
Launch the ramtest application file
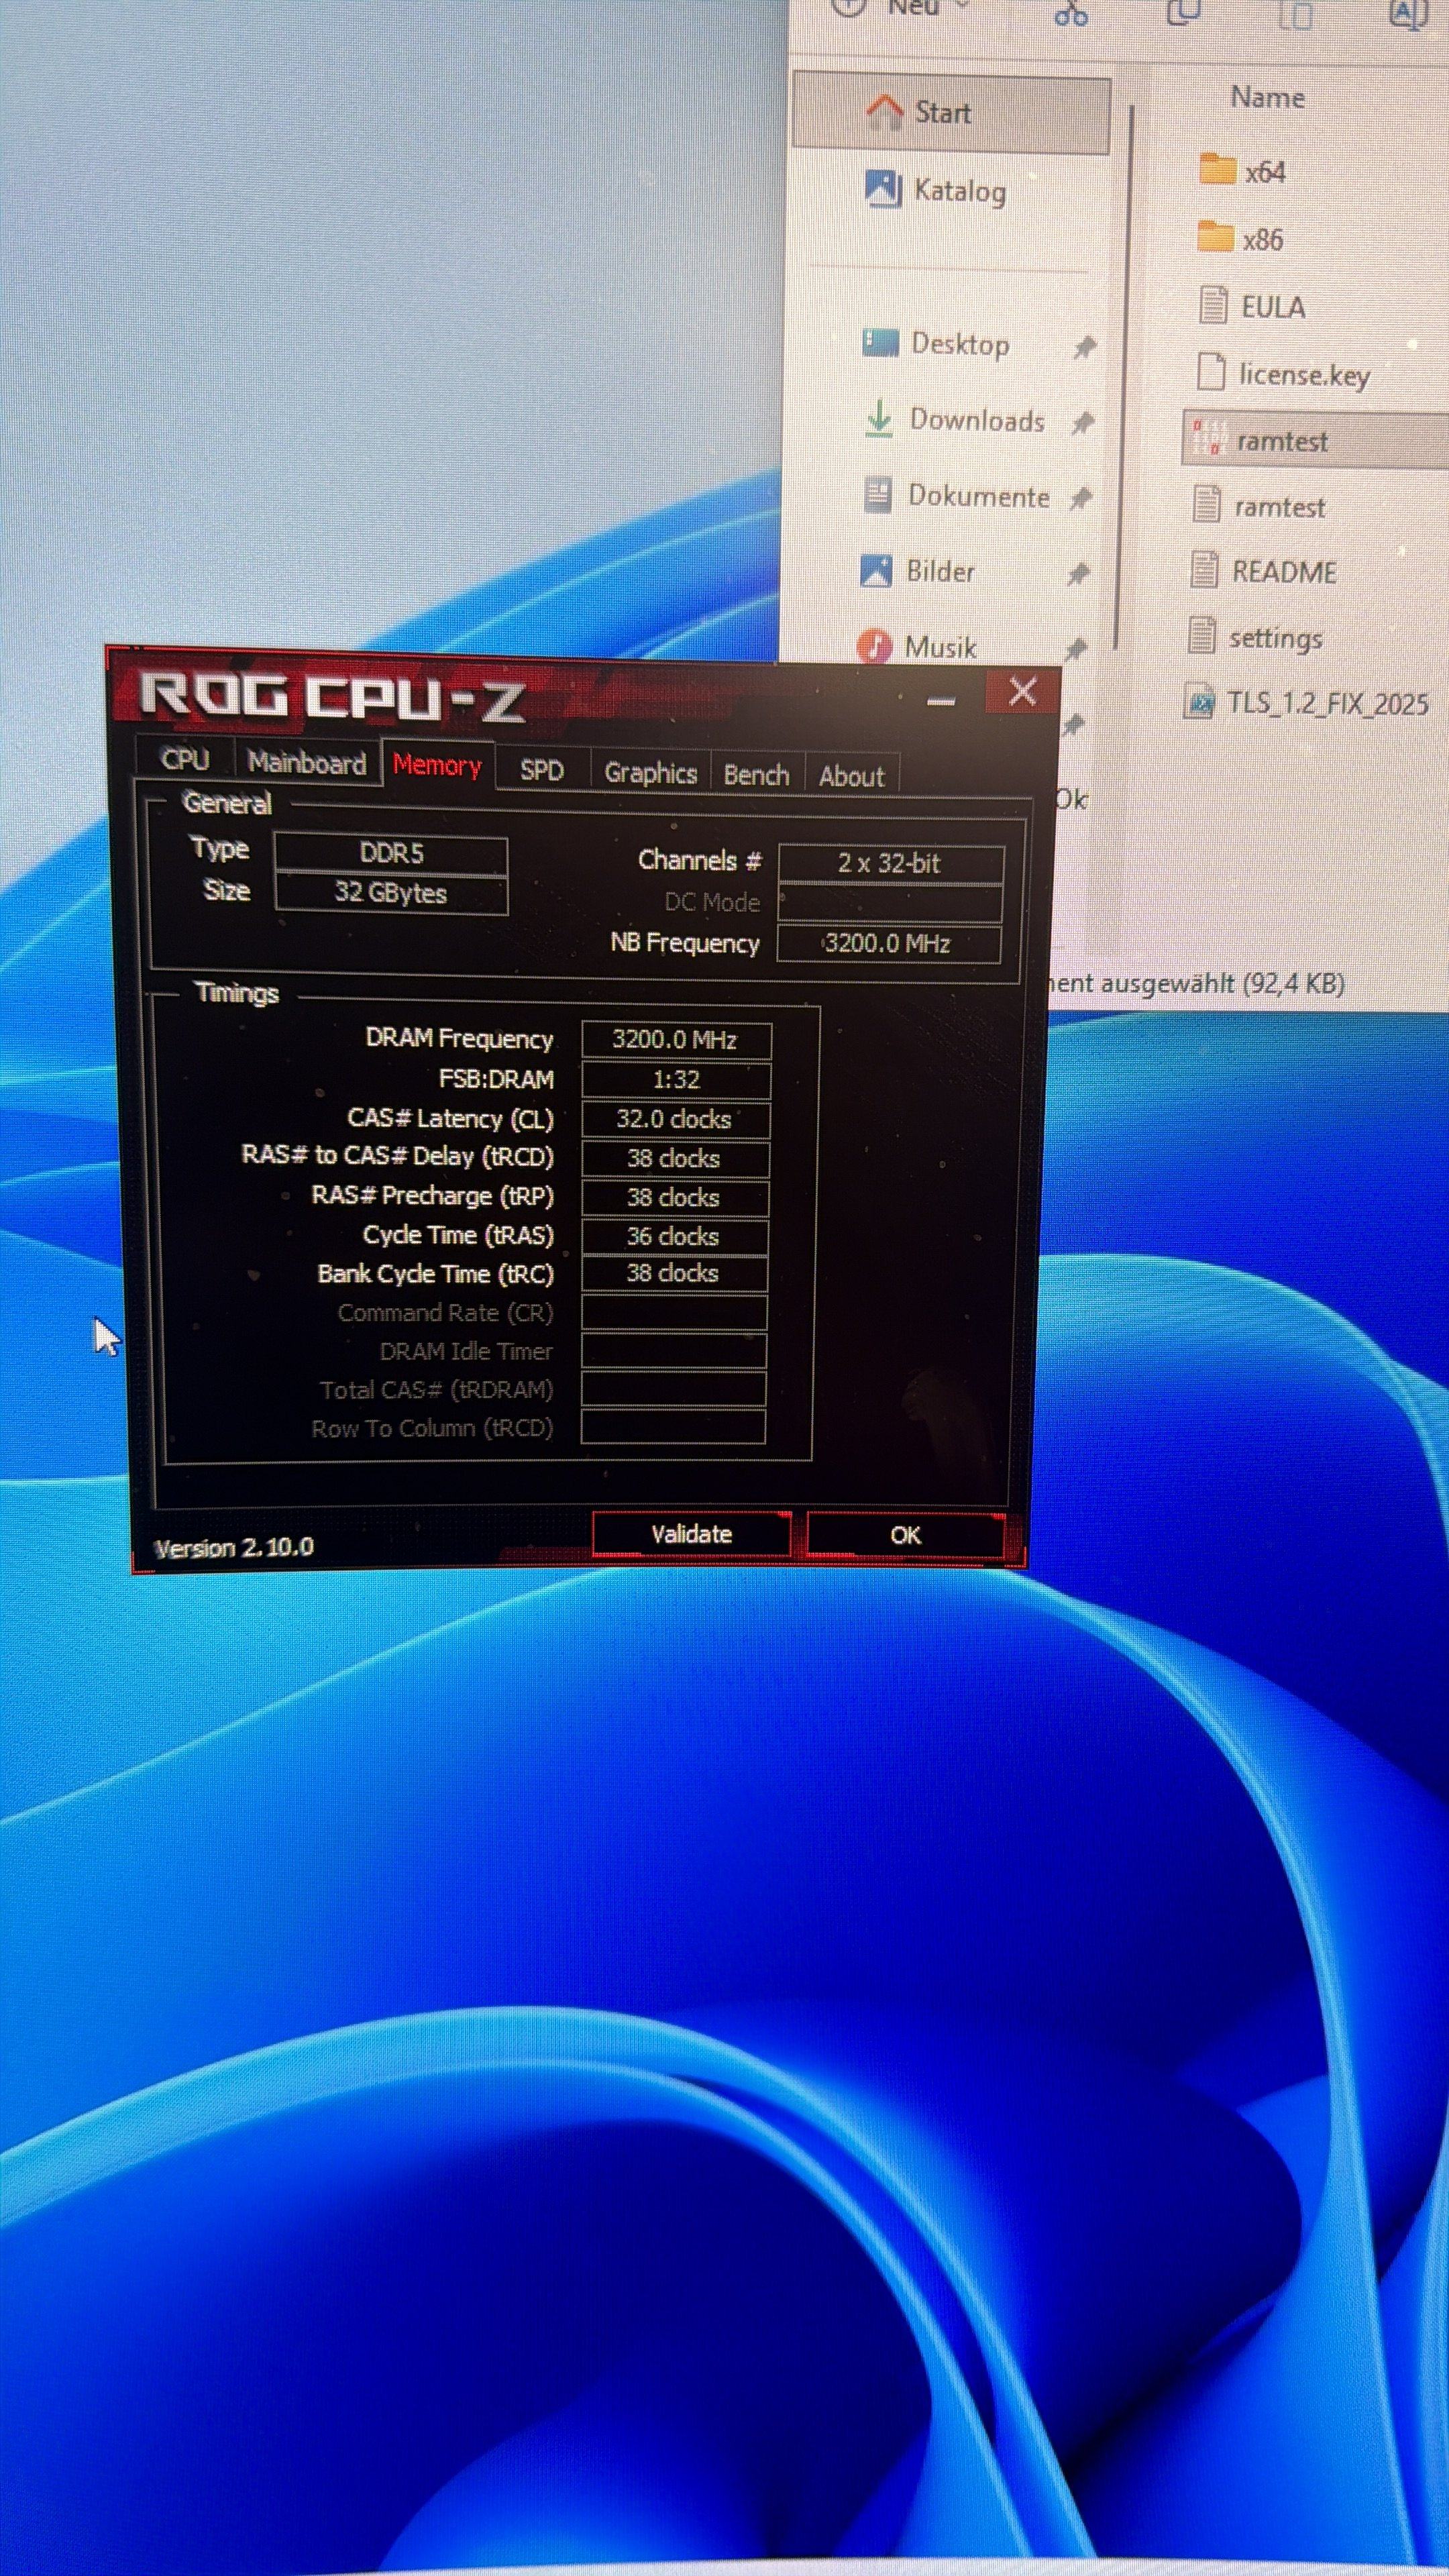[x=1281, y=441]
